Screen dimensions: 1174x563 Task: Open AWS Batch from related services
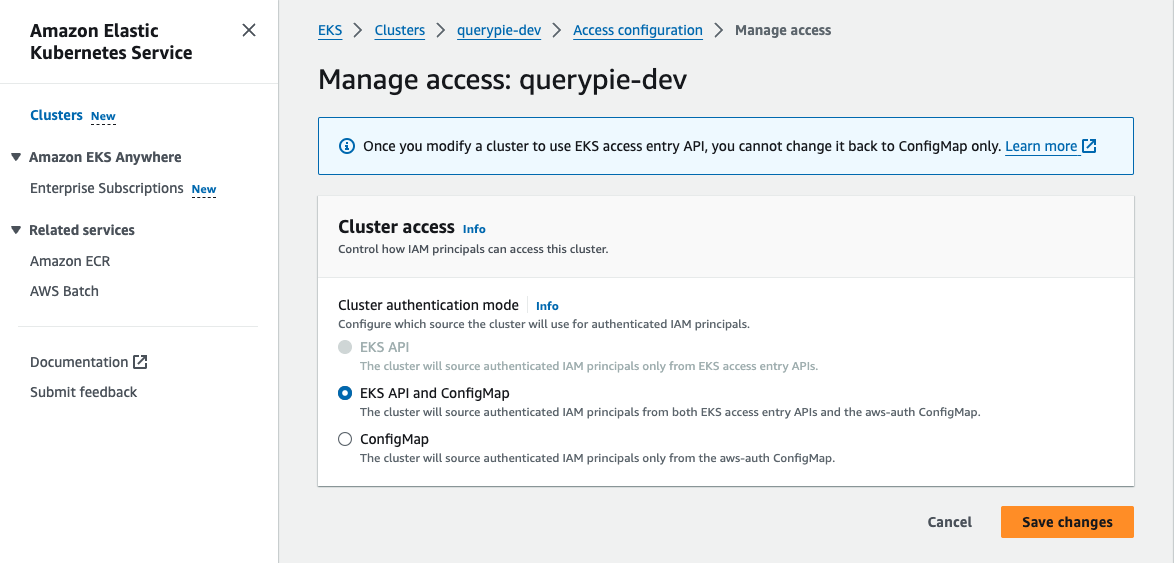pos(64,291)
